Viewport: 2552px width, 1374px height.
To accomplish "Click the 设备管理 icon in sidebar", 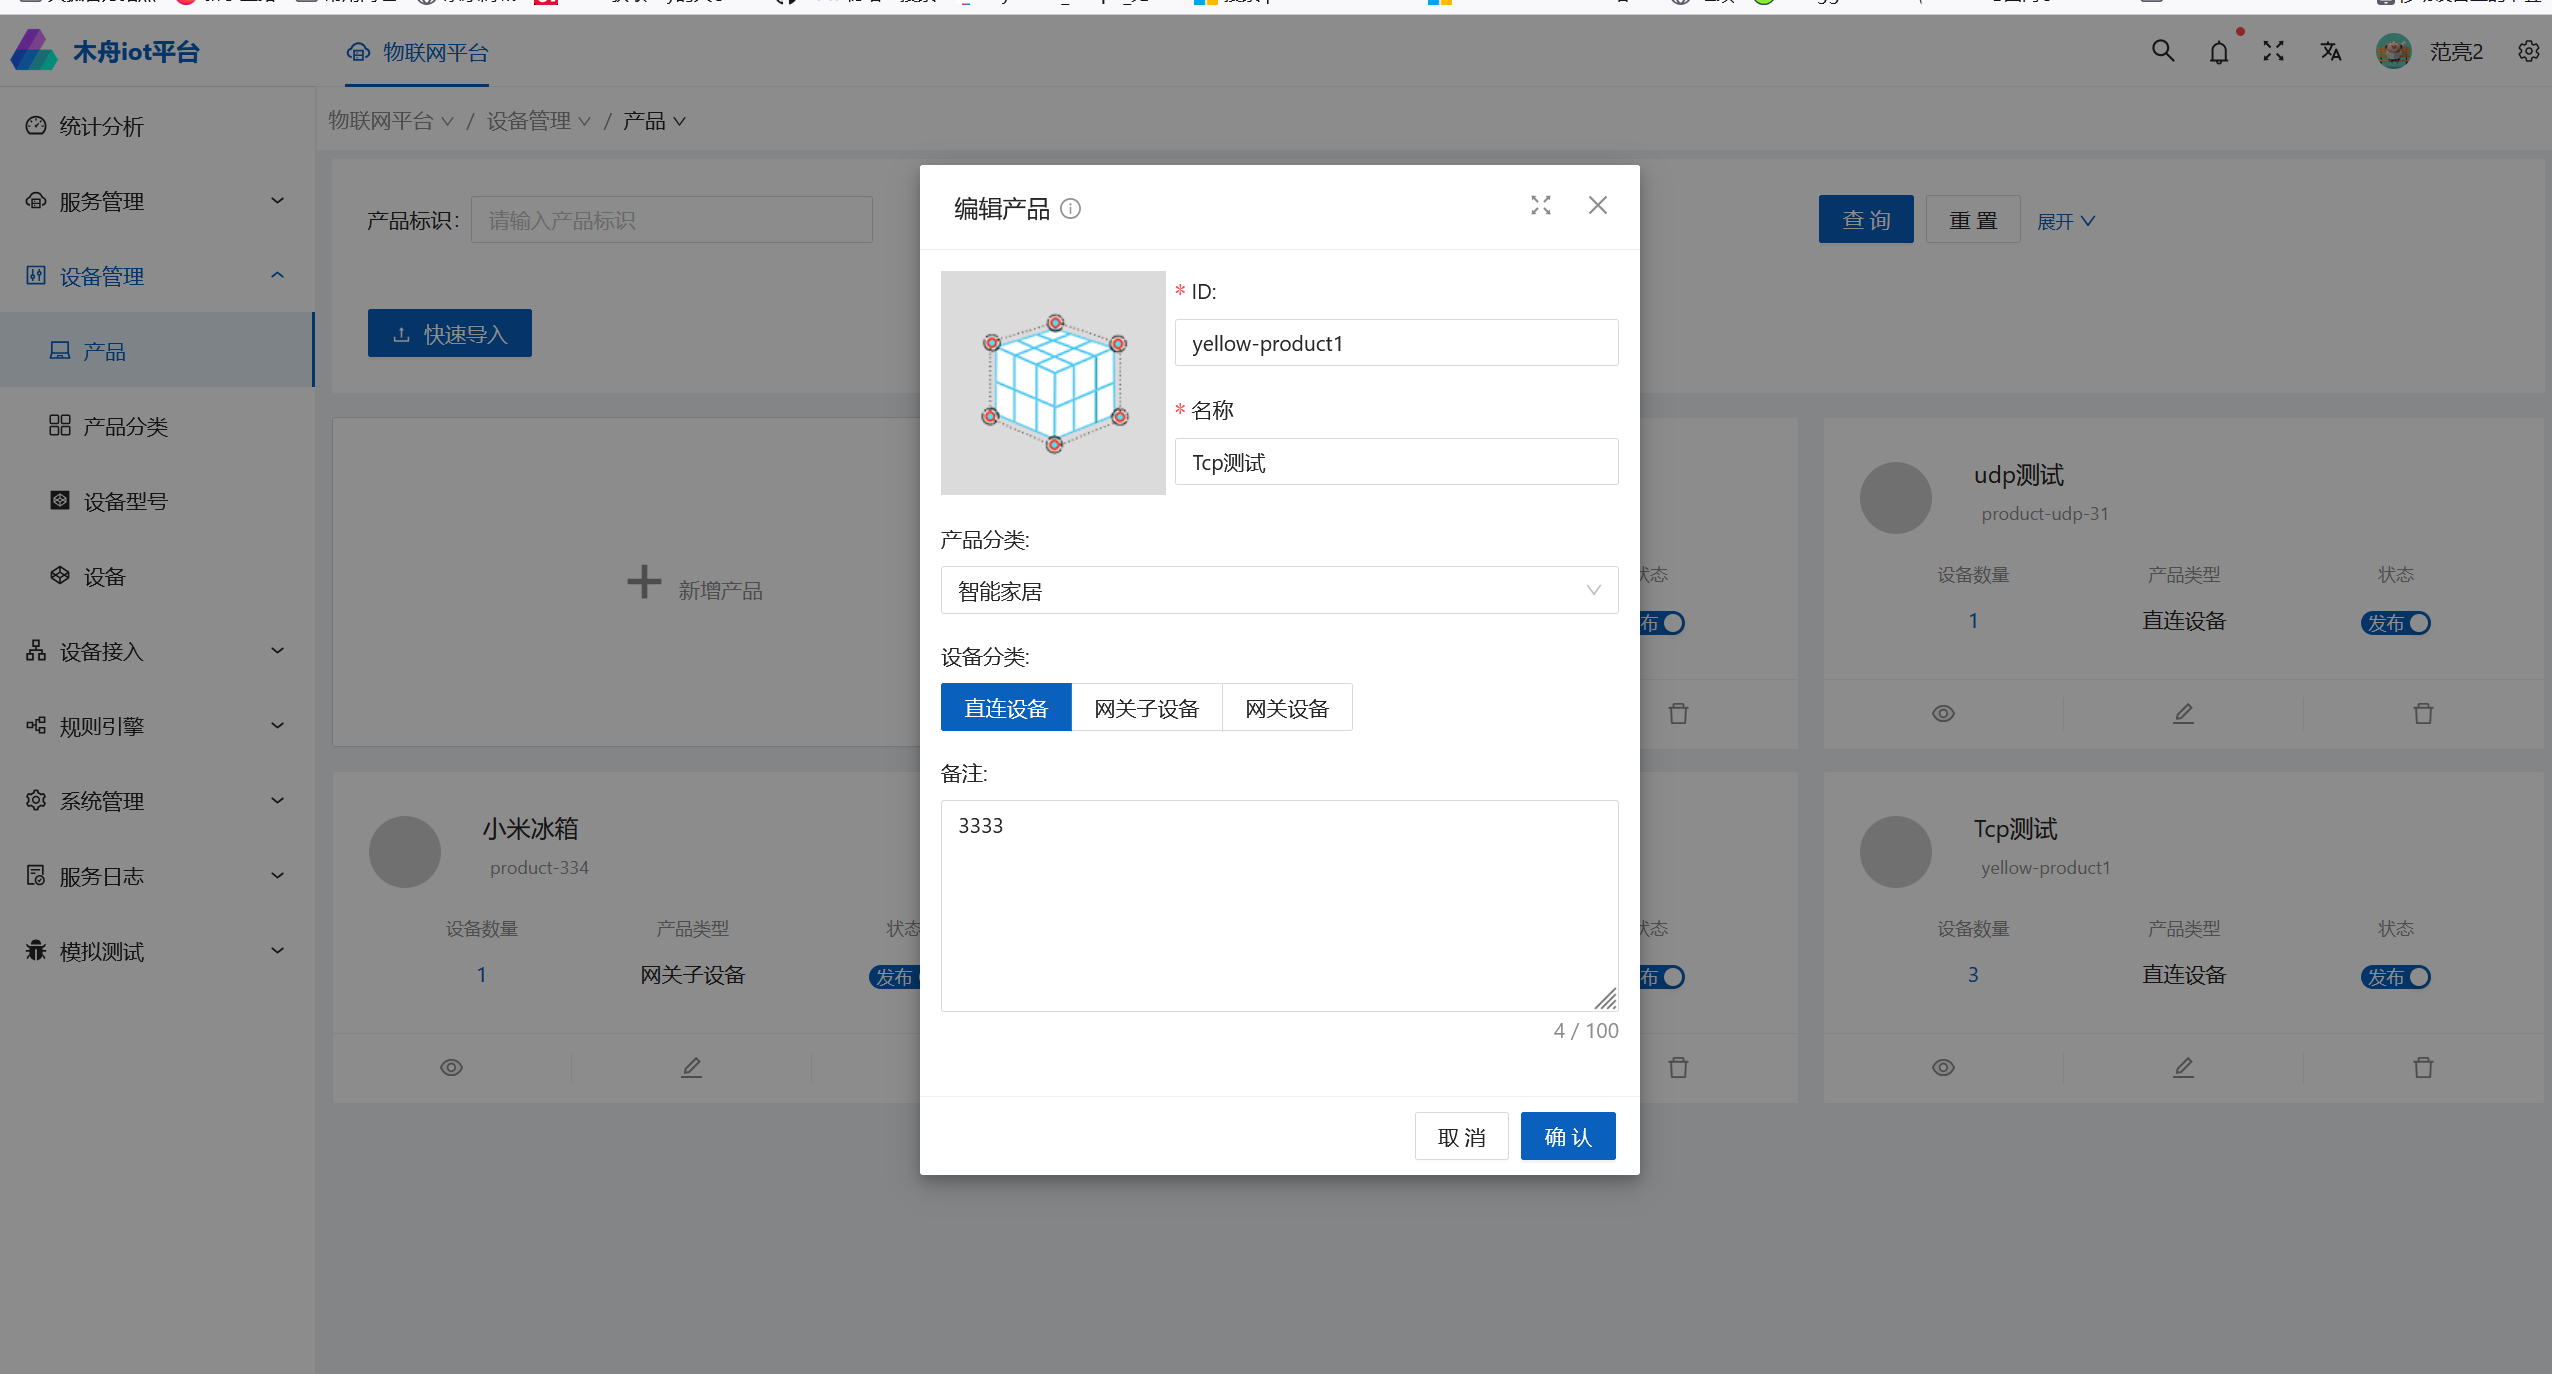I will (36, 274).
